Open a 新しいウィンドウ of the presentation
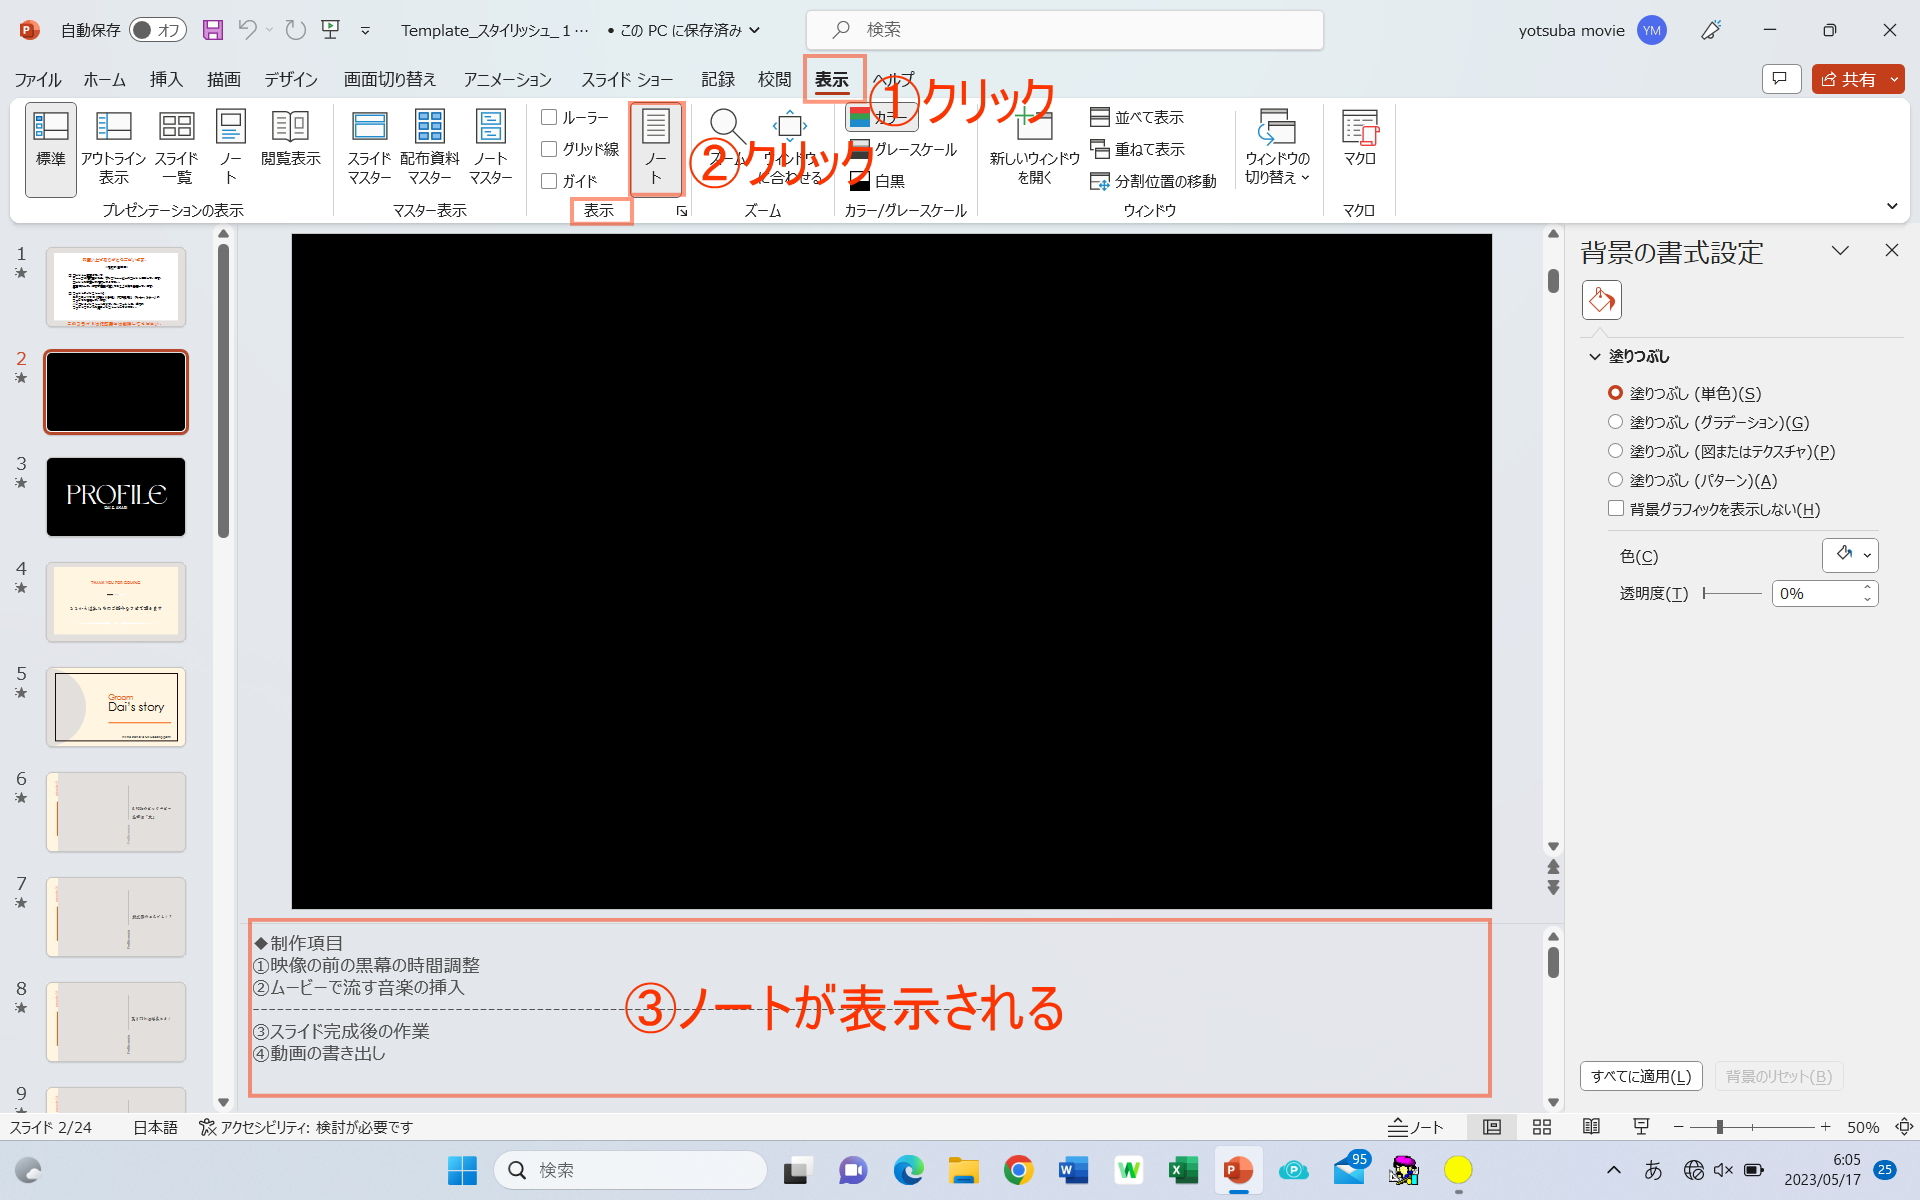1920x1200 pixels. point(1032,148)
